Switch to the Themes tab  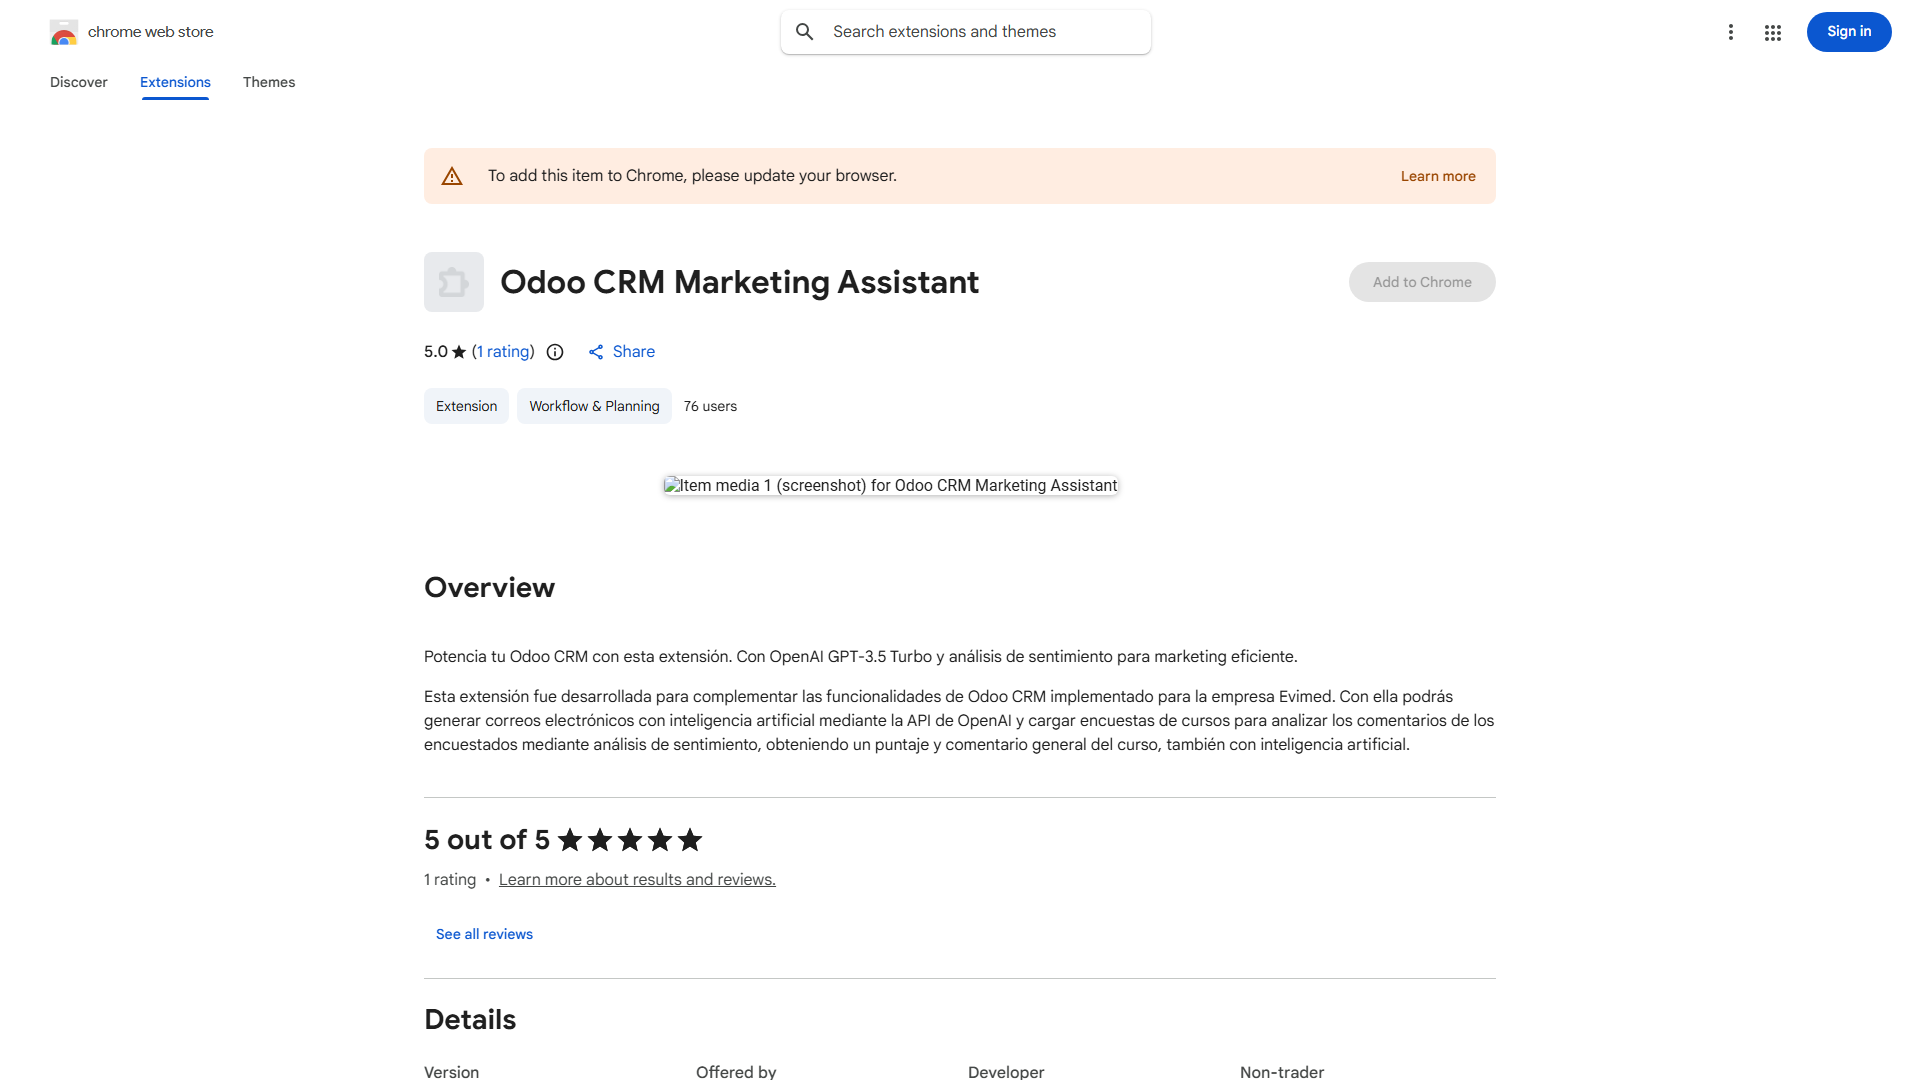coord(269,82)
